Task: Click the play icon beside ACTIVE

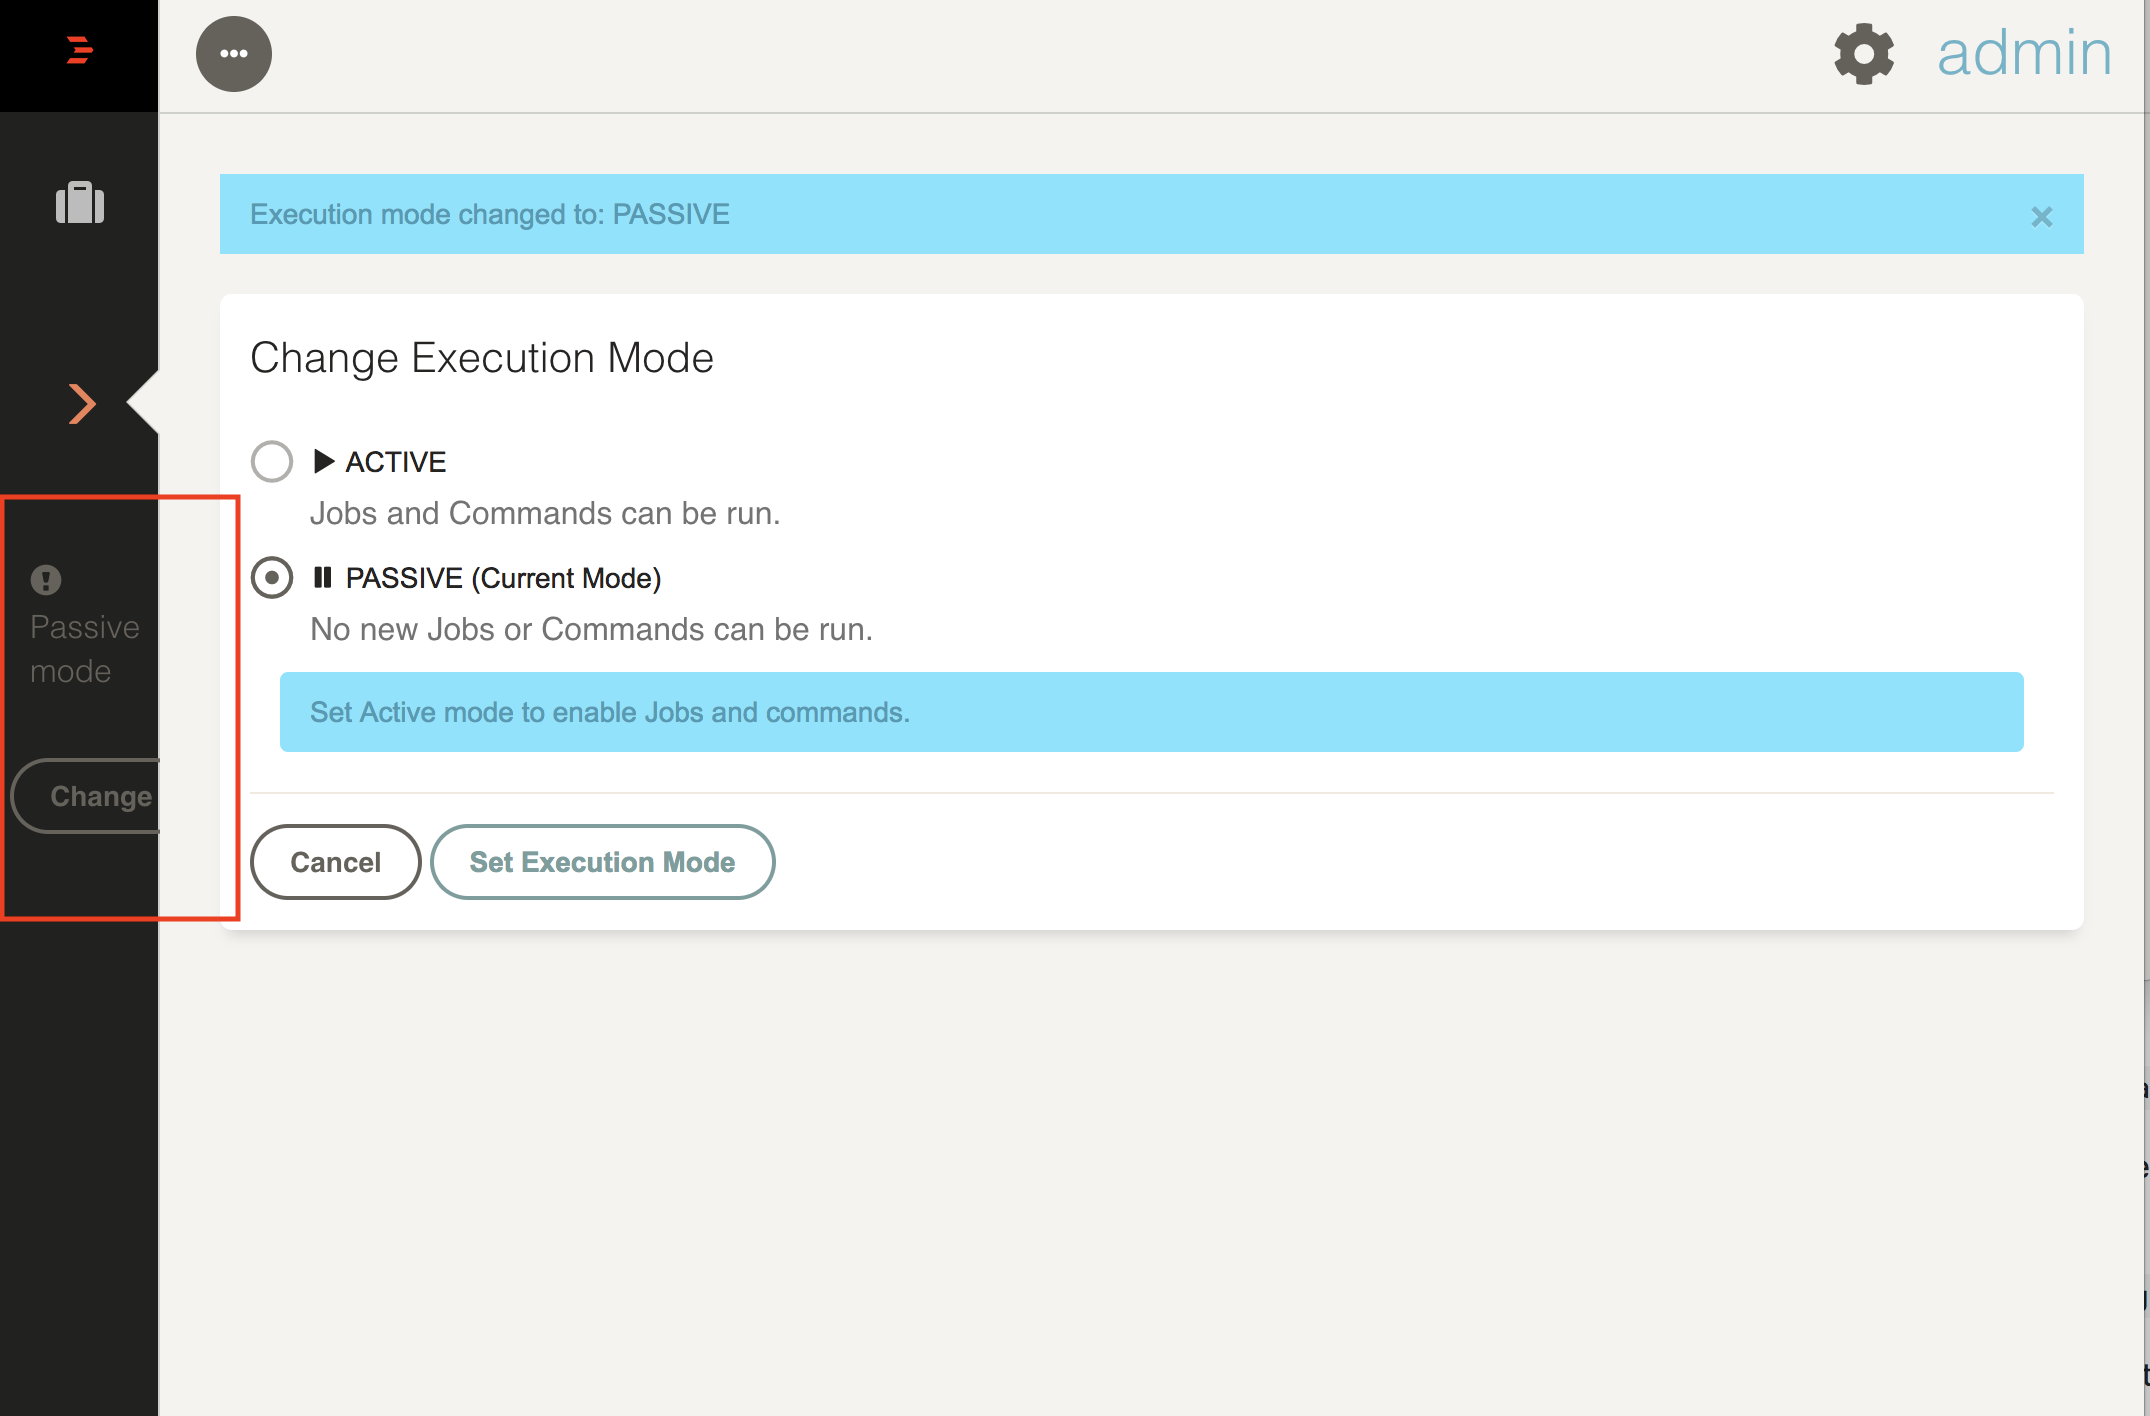Action: [323, 461]
